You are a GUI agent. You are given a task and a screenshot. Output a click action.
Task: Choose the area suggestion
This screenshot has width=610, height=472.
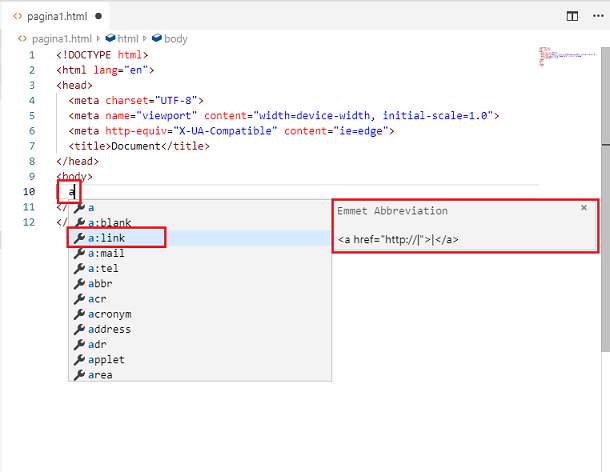coord(200,375)
